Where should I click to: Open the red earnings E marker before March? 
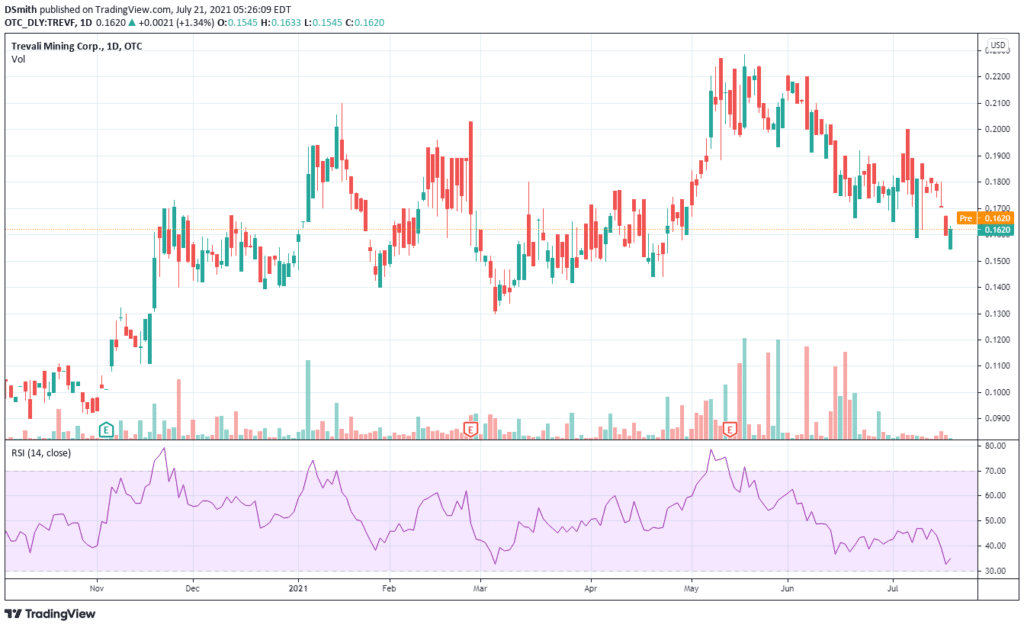(470, 430)
